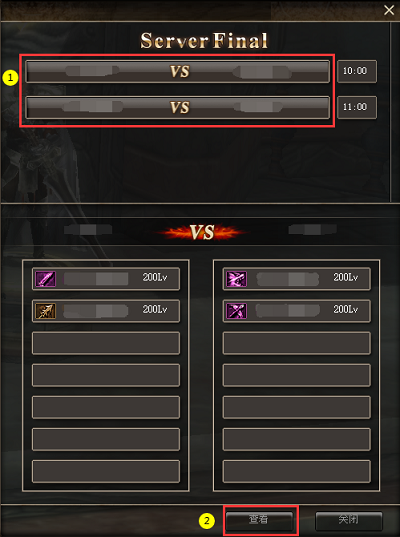Click the first empty slot in left roster

[x=106, y=343]
